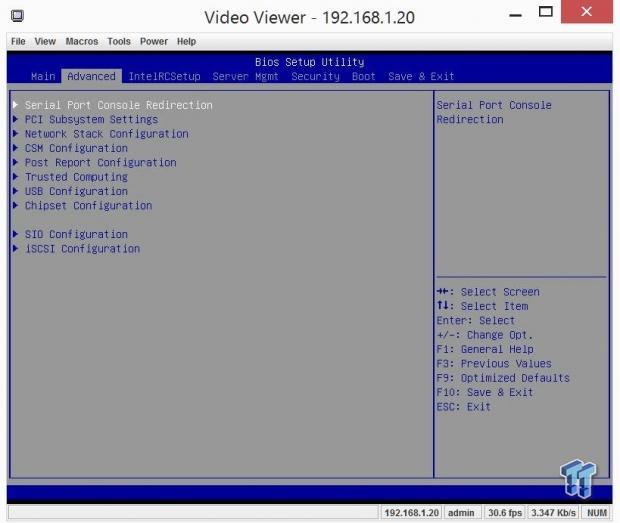Image resolution: width=620 pixels, height=523 pixels.
Task: Minimize the Video Viewer window
Action: pyautogui.click(x=515, y=15)
